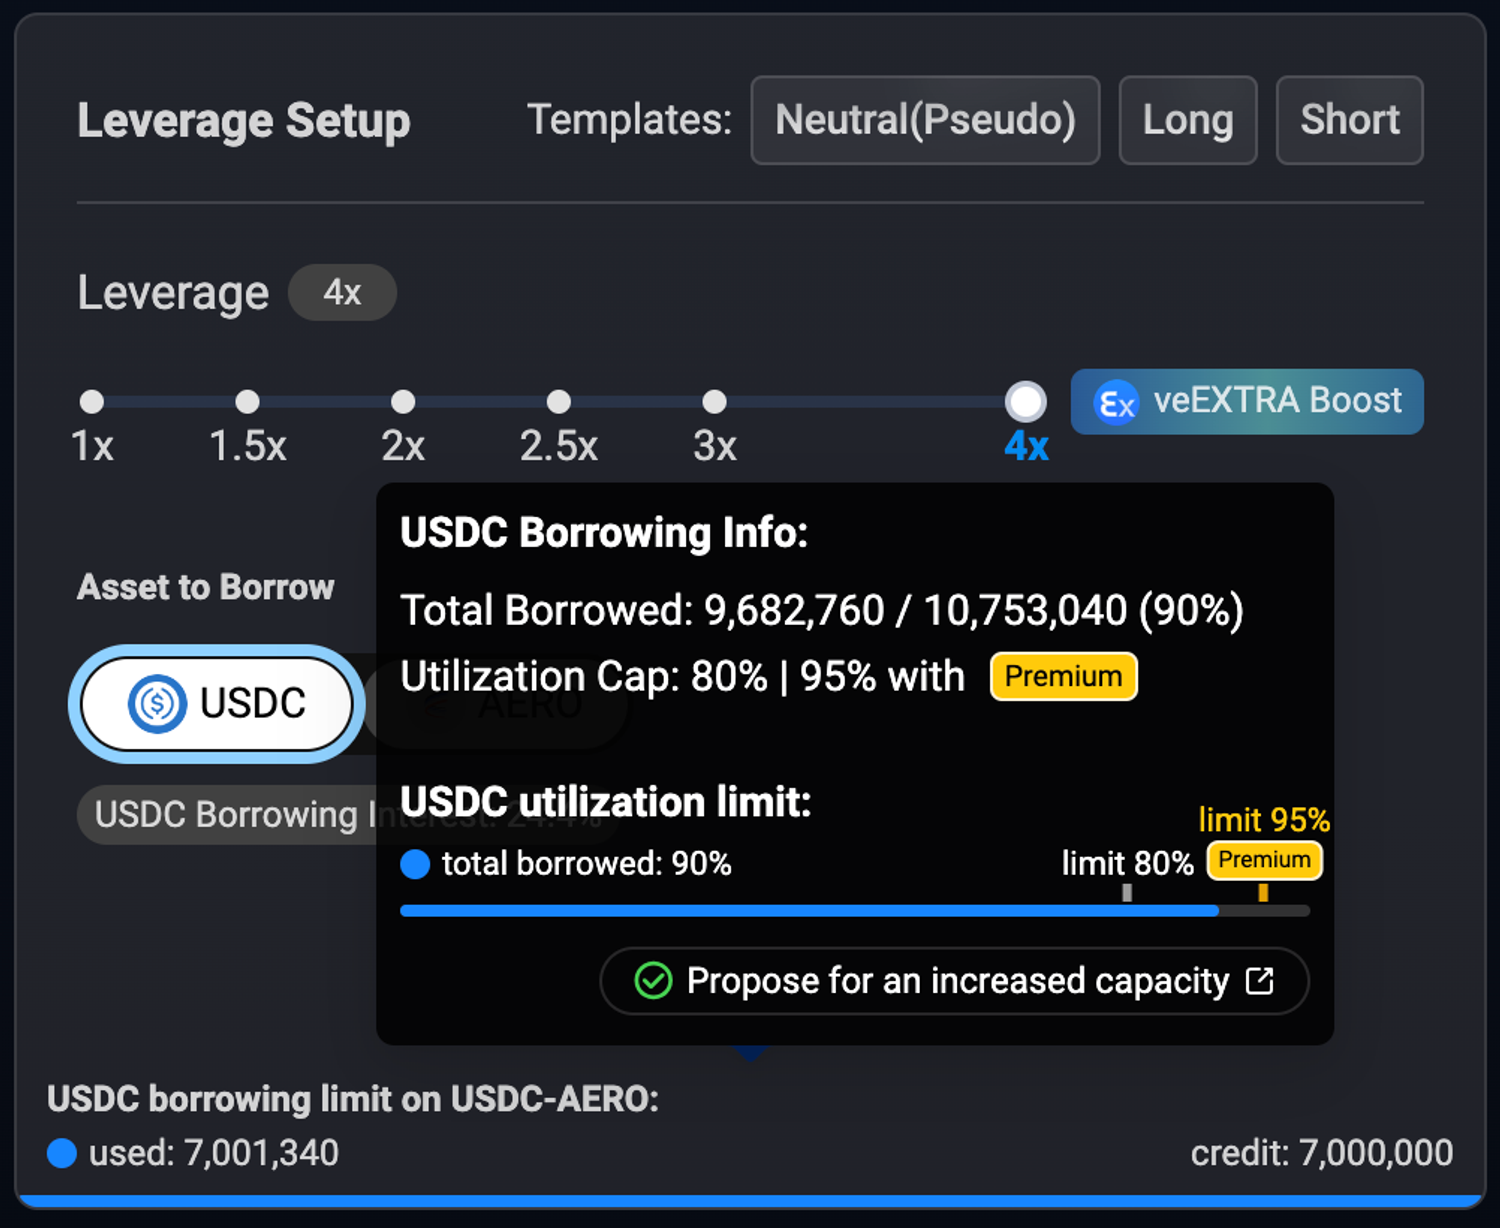
Task: Choose the Short template
Action: (x=1349, y=120)
